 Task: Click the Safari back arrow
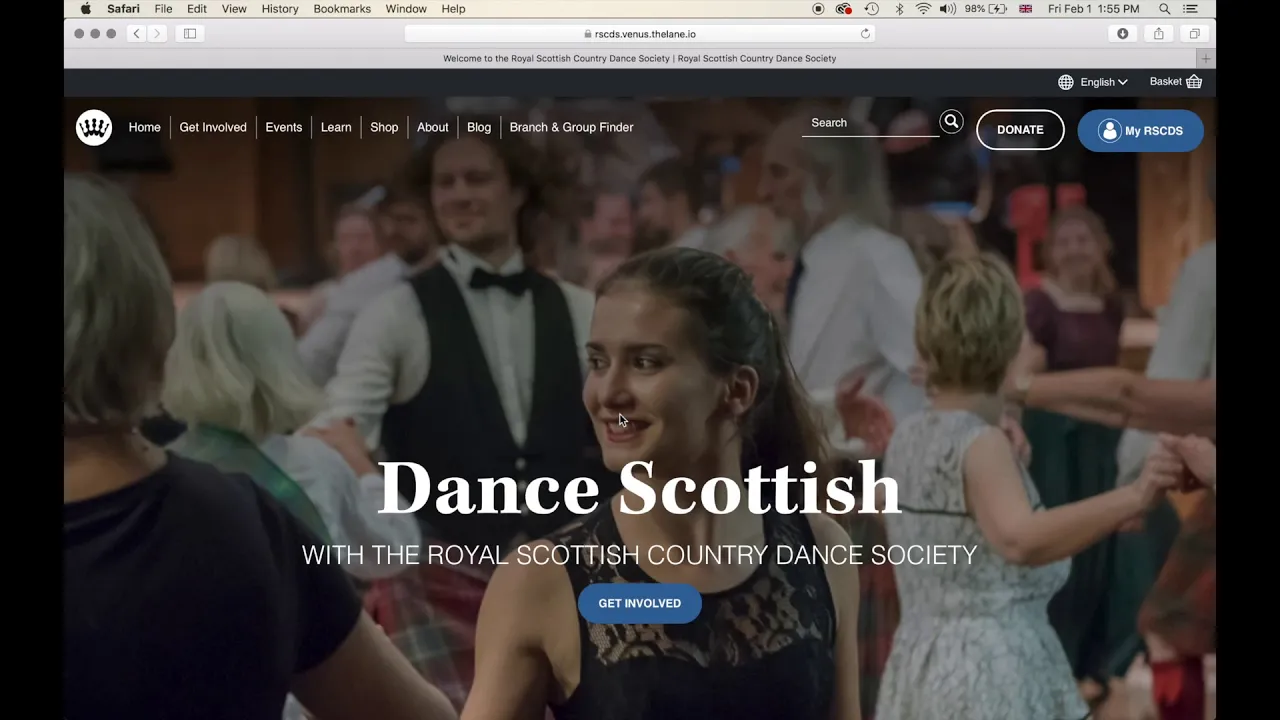[x=137, y=33]
